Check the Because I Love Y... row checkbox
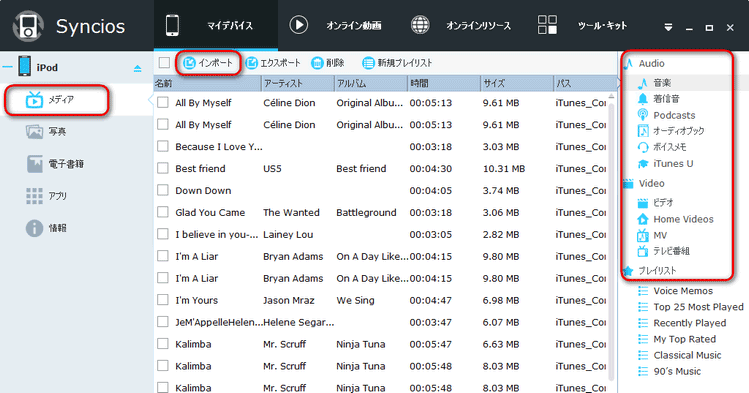Image resolution: width=749 pixels, height=393 pixels. (x=163, y=146)
